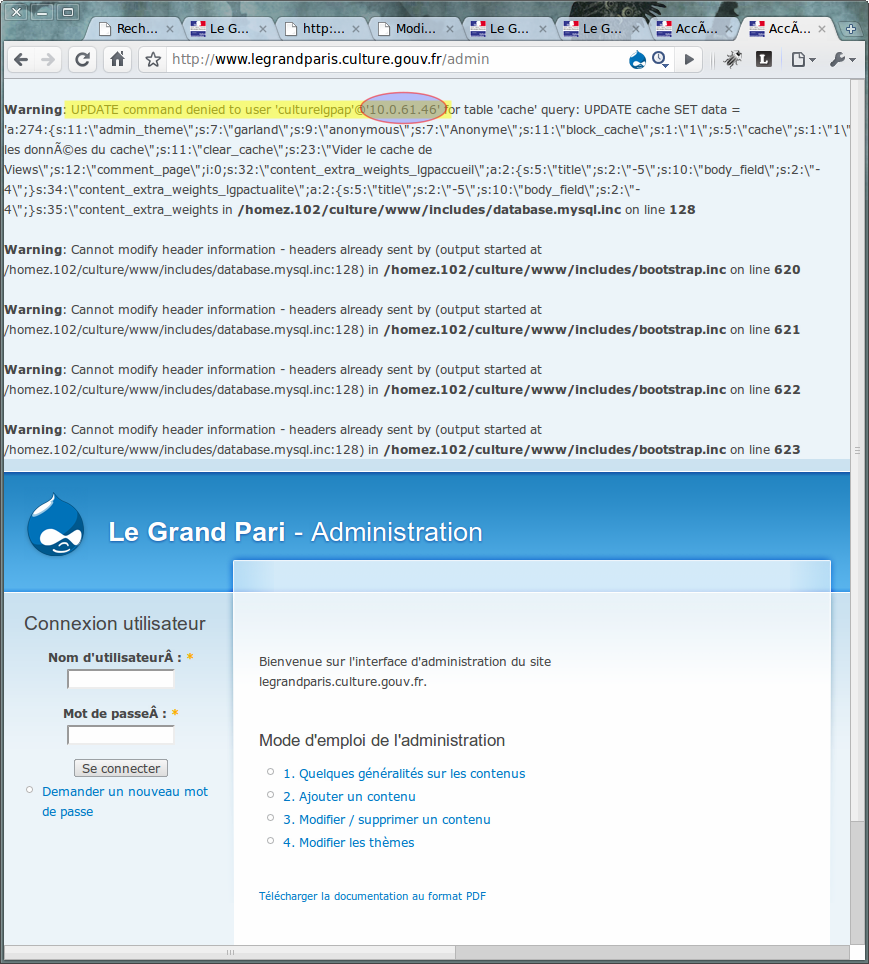Click the forward navigation arrow
The height and width of the screenshot is (964, 869).
click(47, 60)
